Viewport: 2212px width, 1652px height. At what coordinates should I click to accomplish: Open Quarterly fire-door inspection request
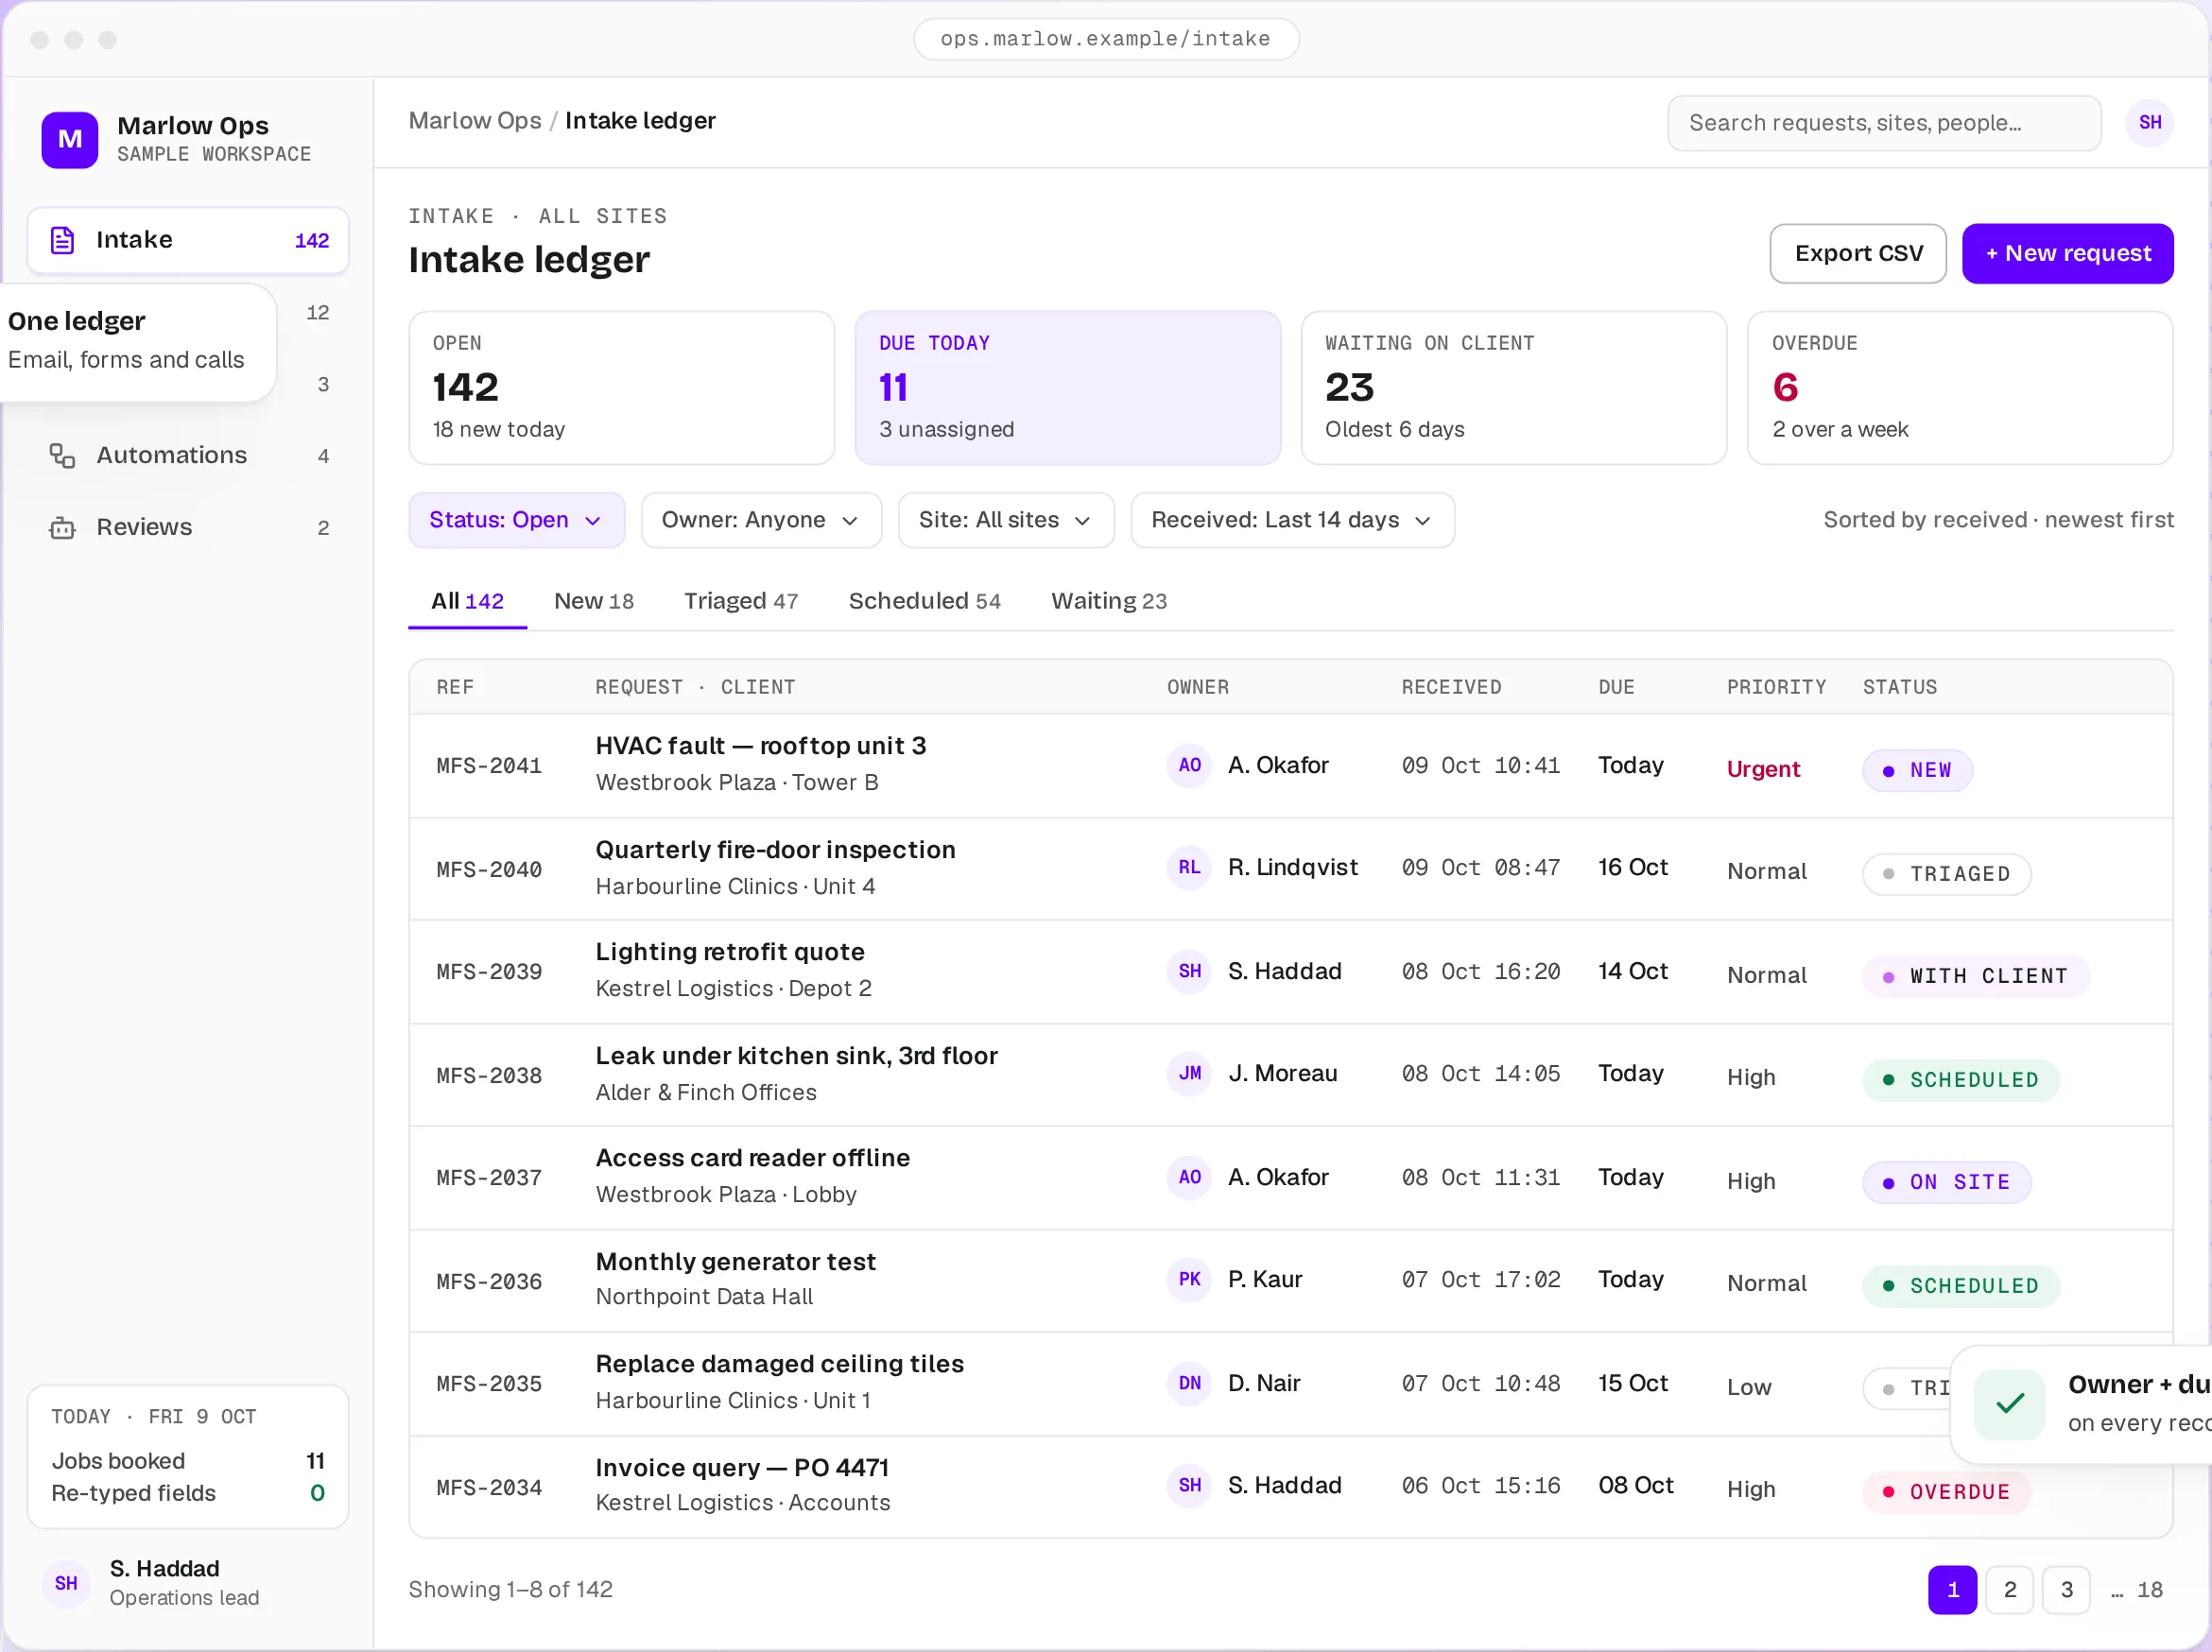pos(775,850)
